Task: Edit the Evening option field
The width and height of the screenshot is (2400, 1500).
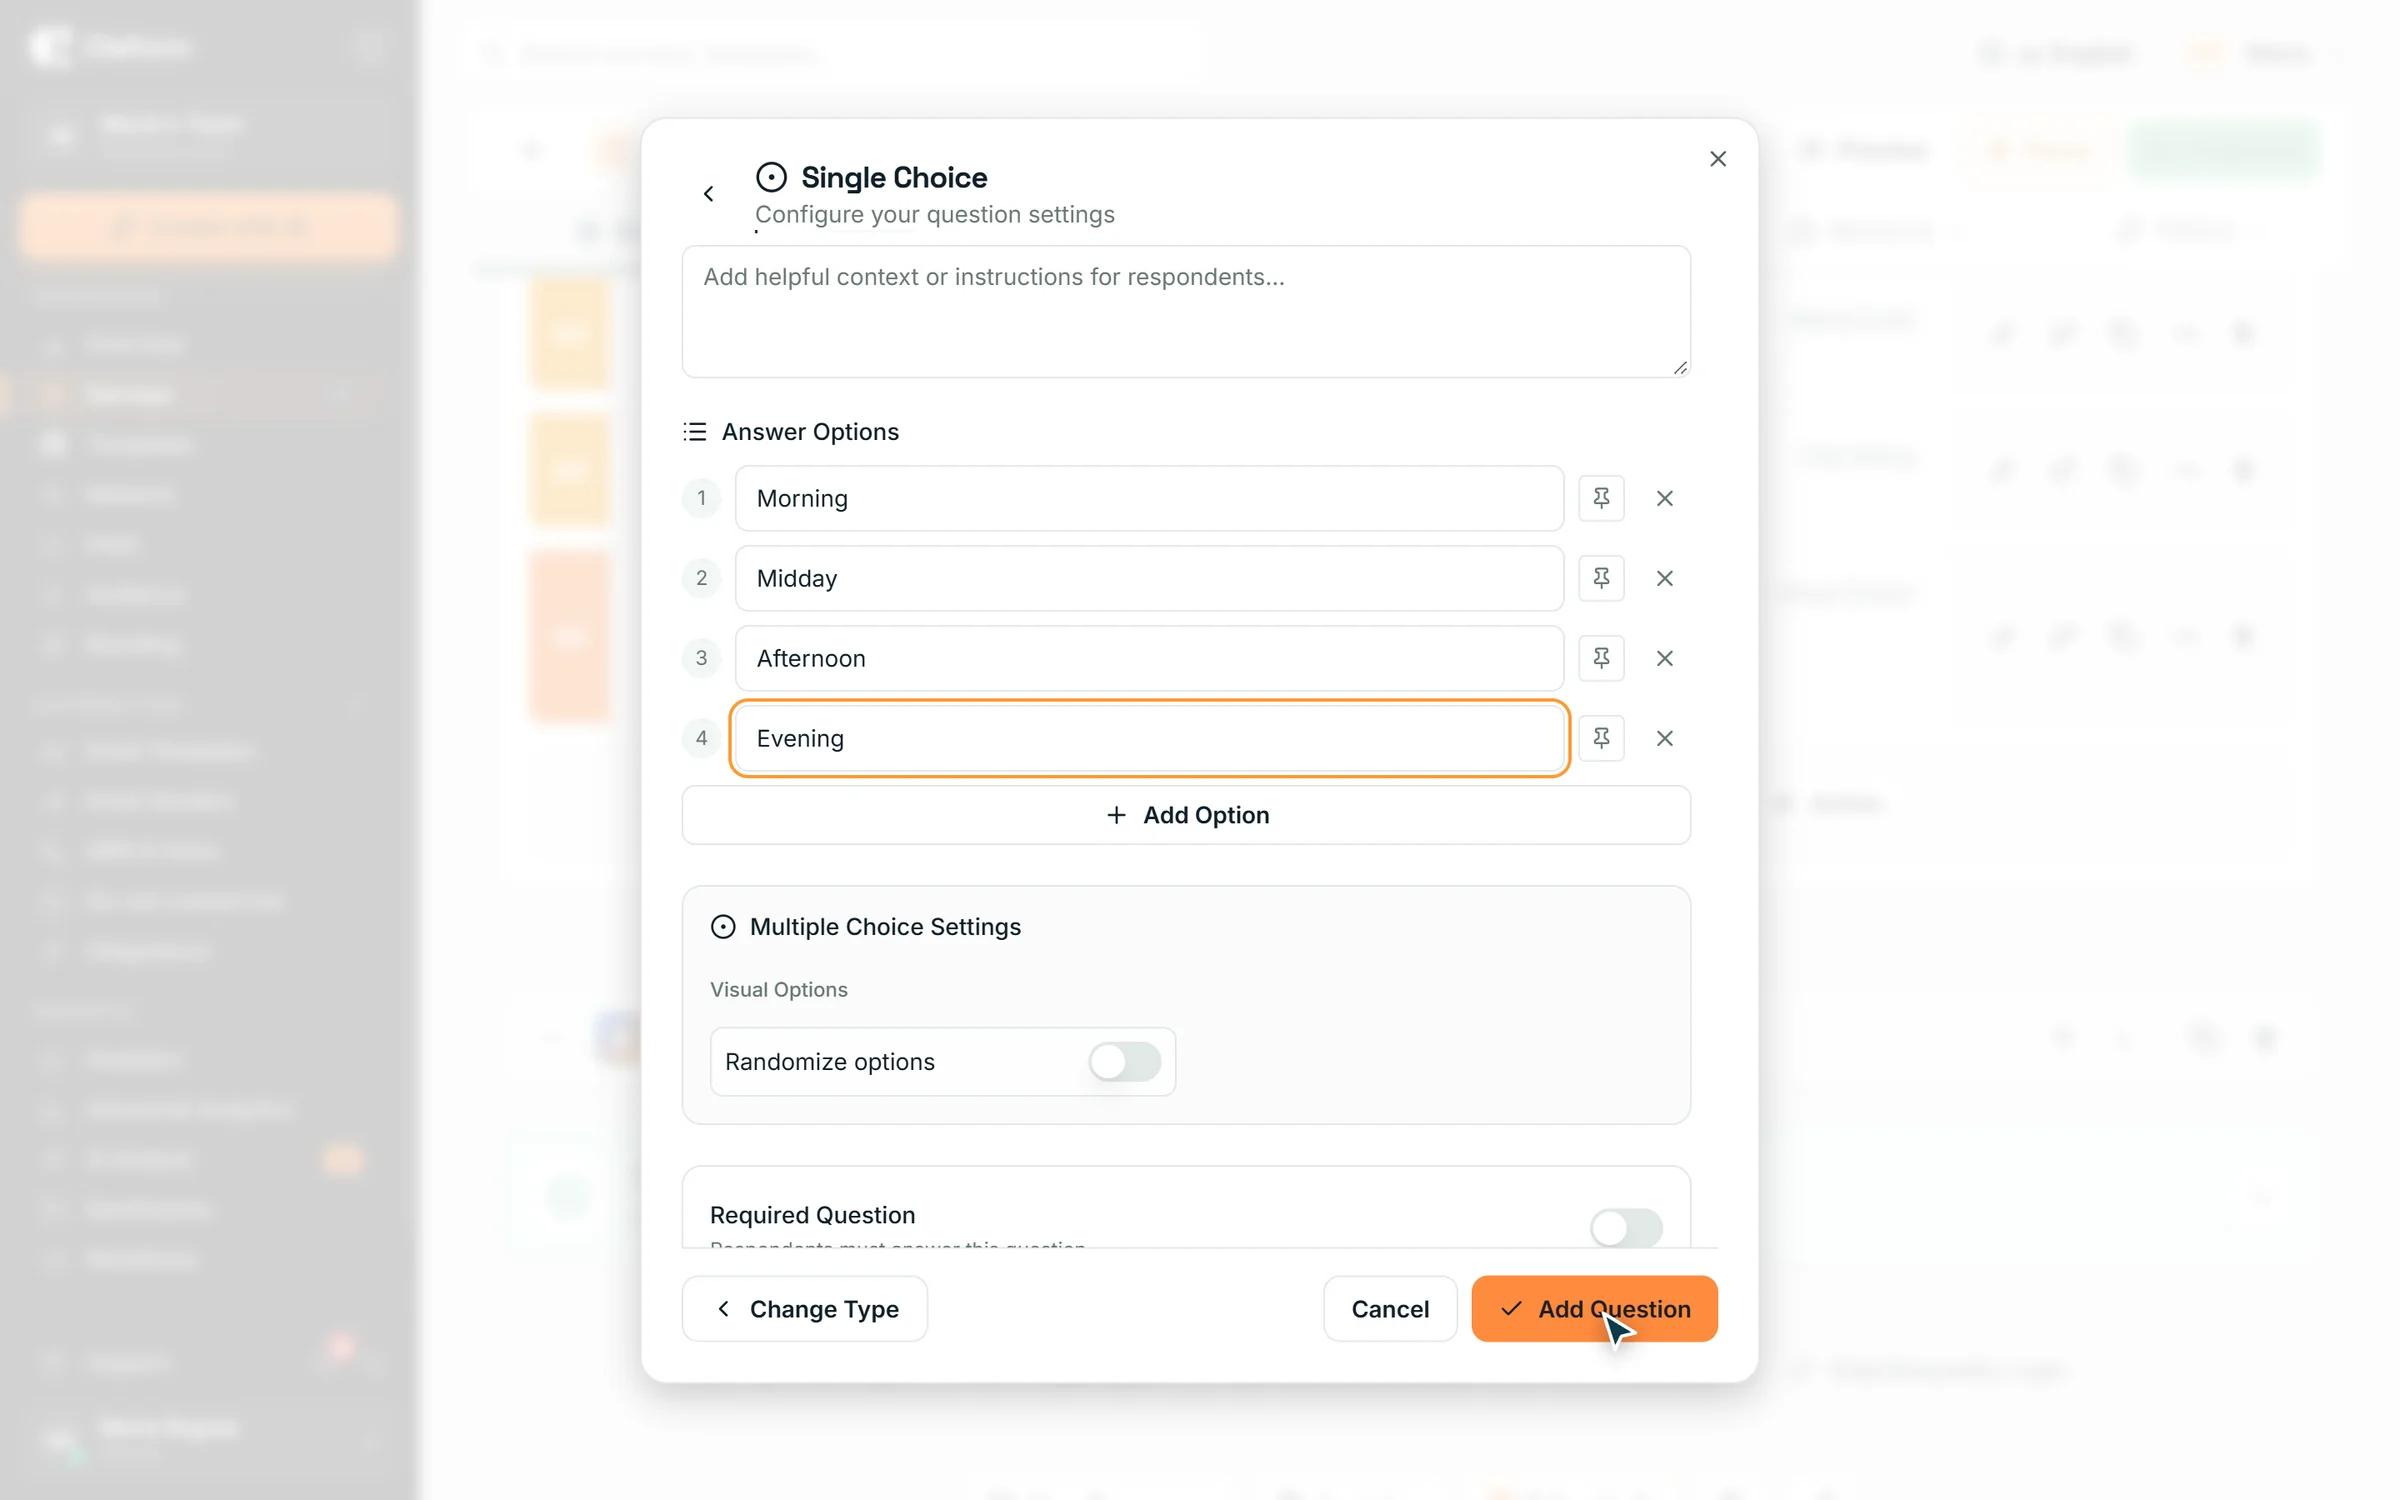Action: coord(1149,738)
